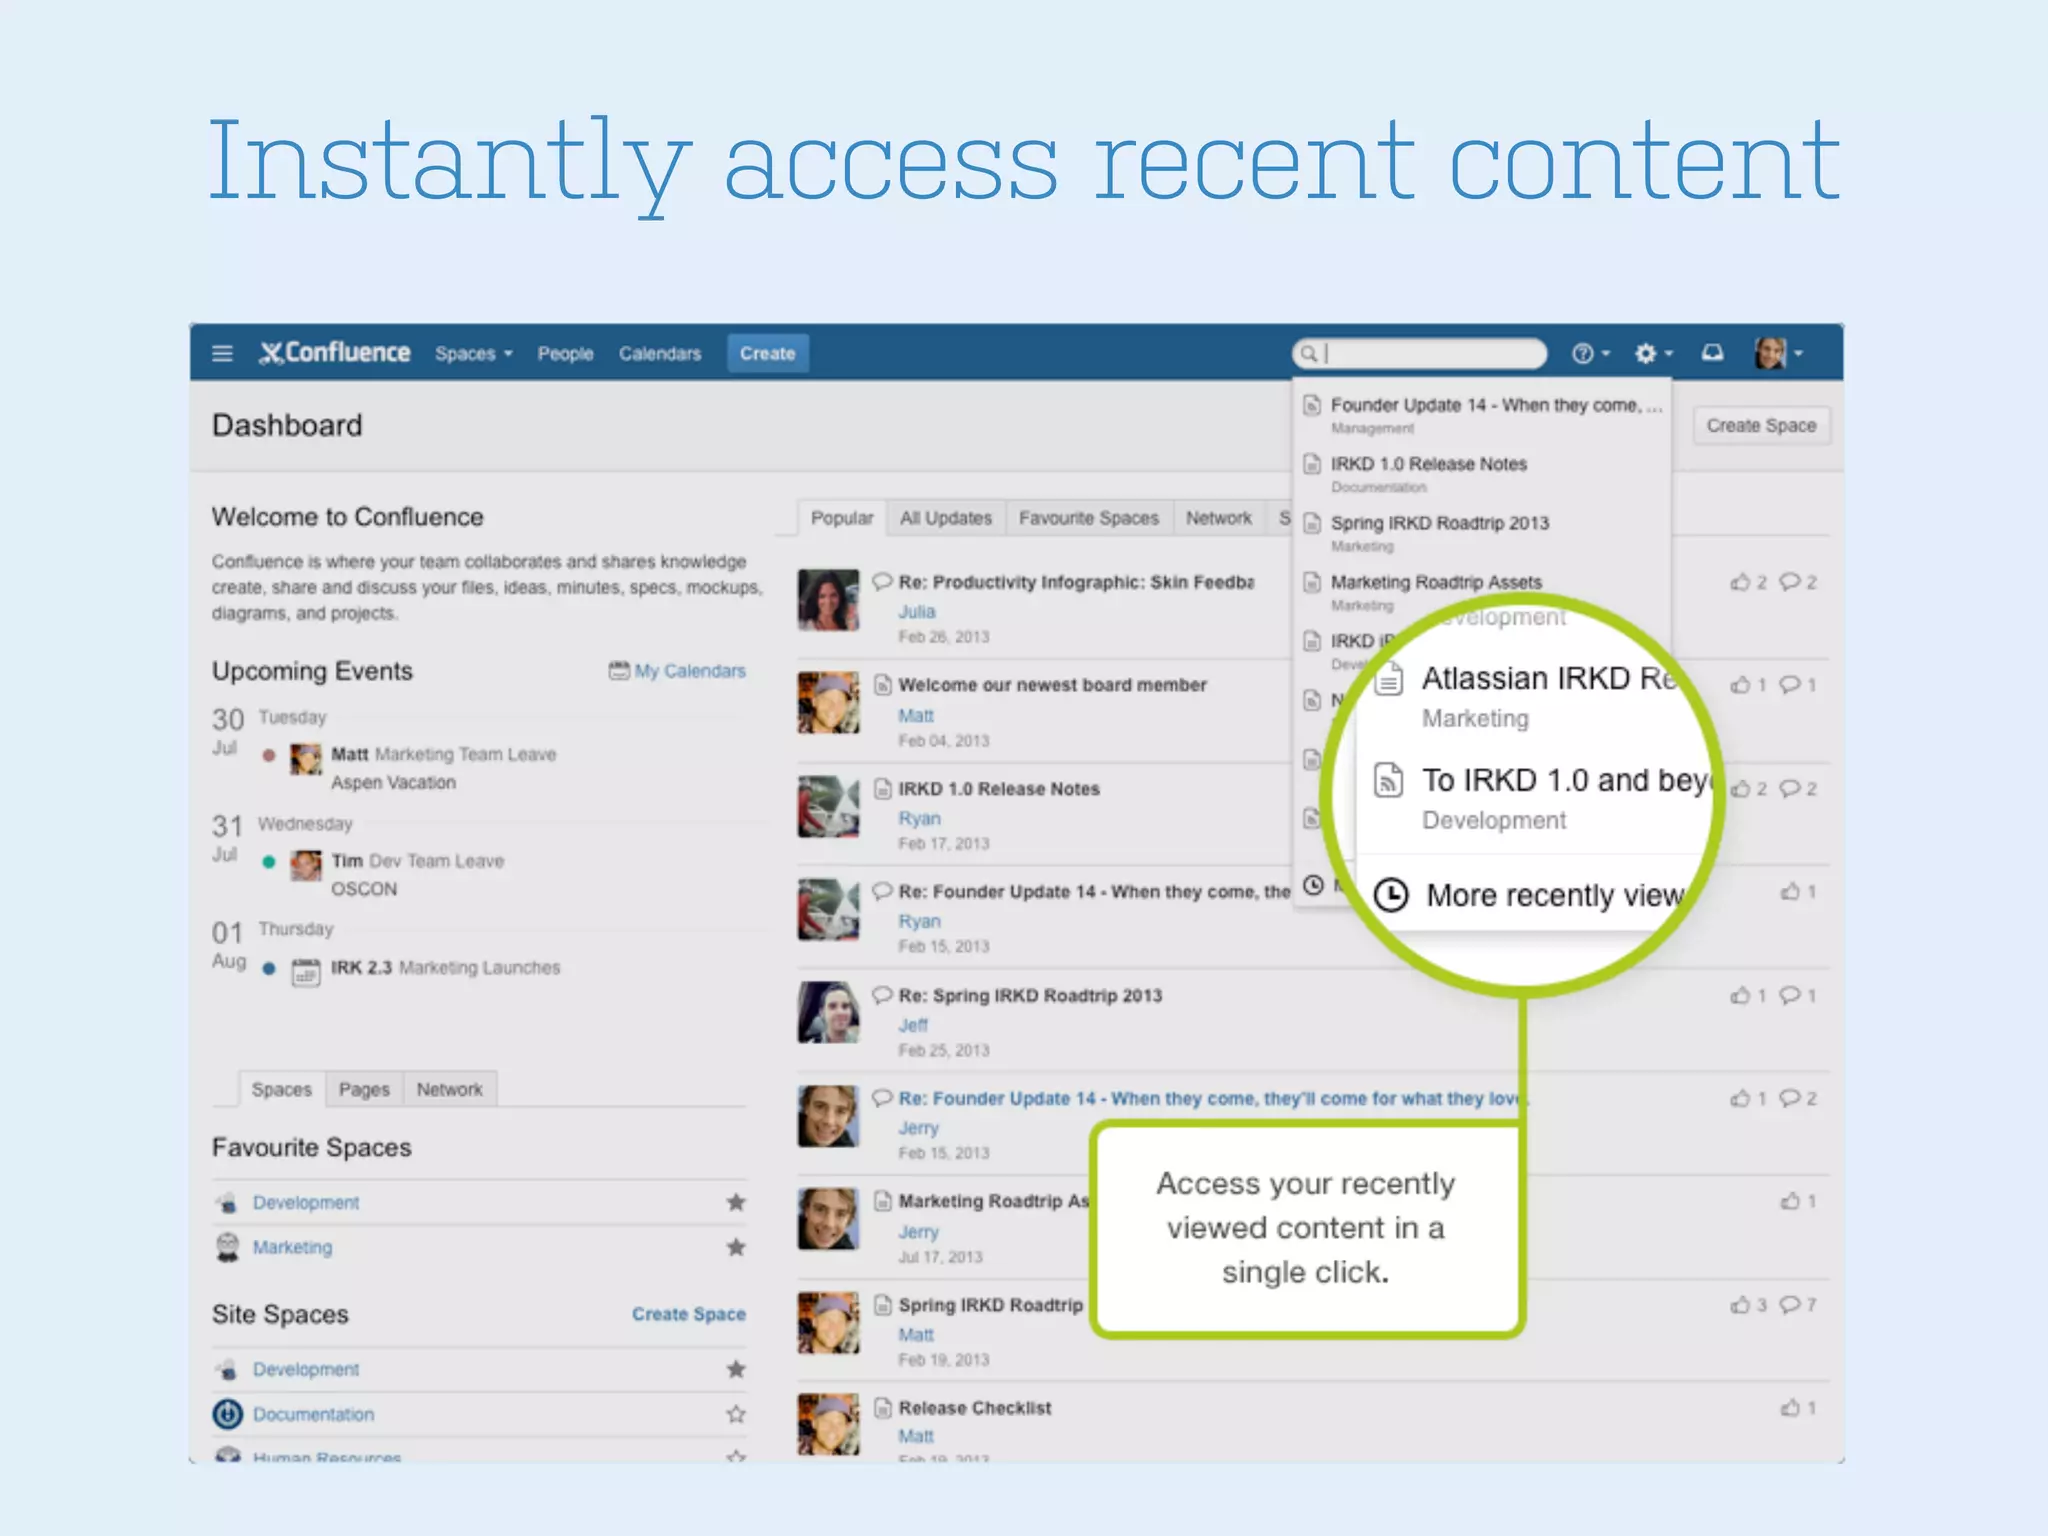Click the Create button
This screenshot has height=1536, width=2048.
coord(767,353)
